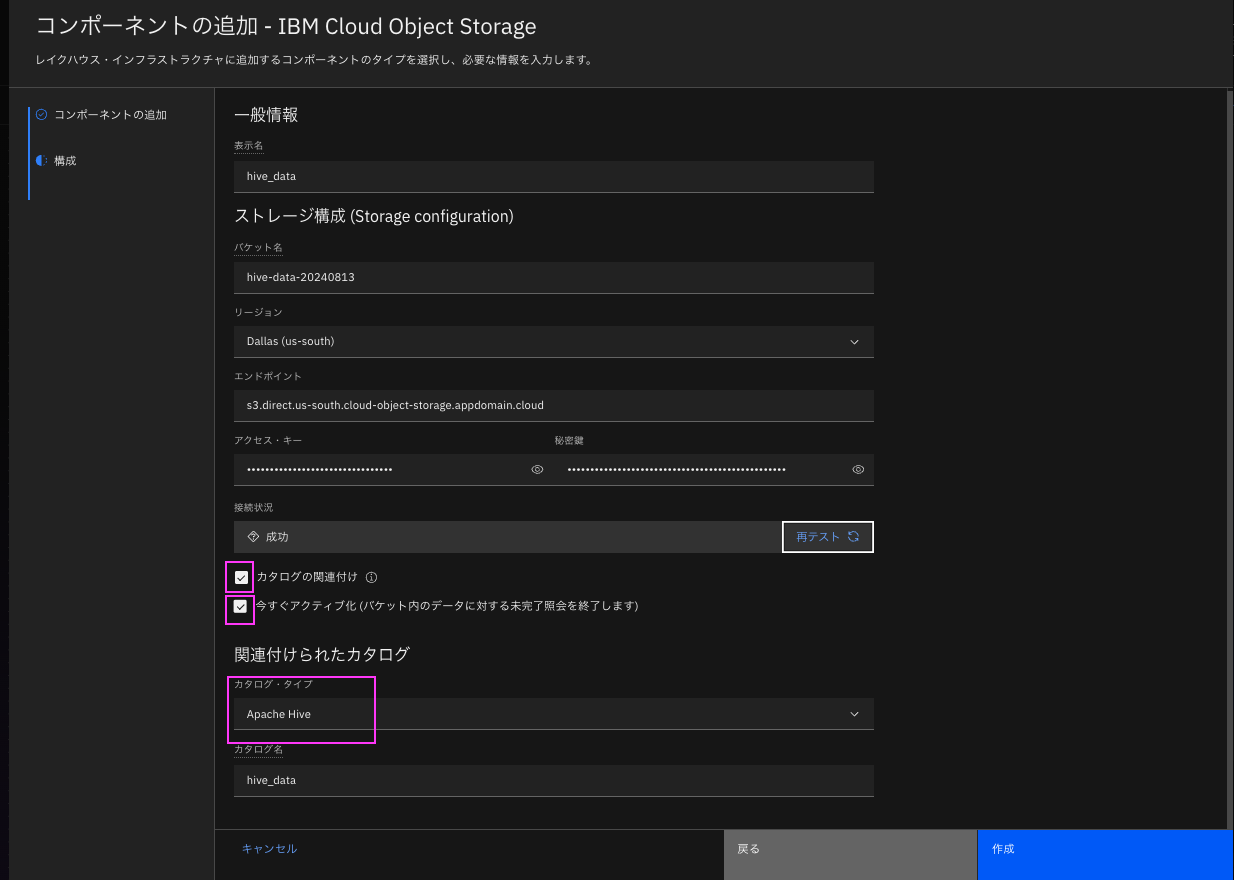Click the 成功 connection status icon

pyautogui.click(x=253, y=537)
